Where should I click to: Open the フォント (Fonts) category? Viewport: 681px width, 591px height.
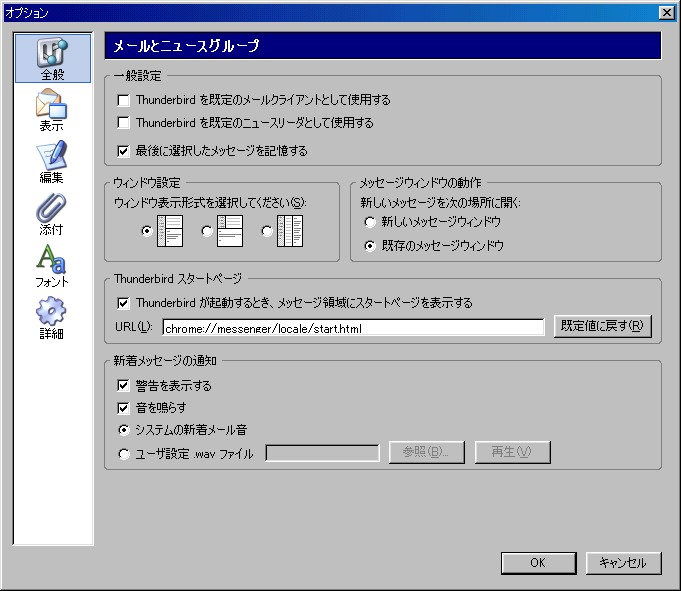coord(52,266)
